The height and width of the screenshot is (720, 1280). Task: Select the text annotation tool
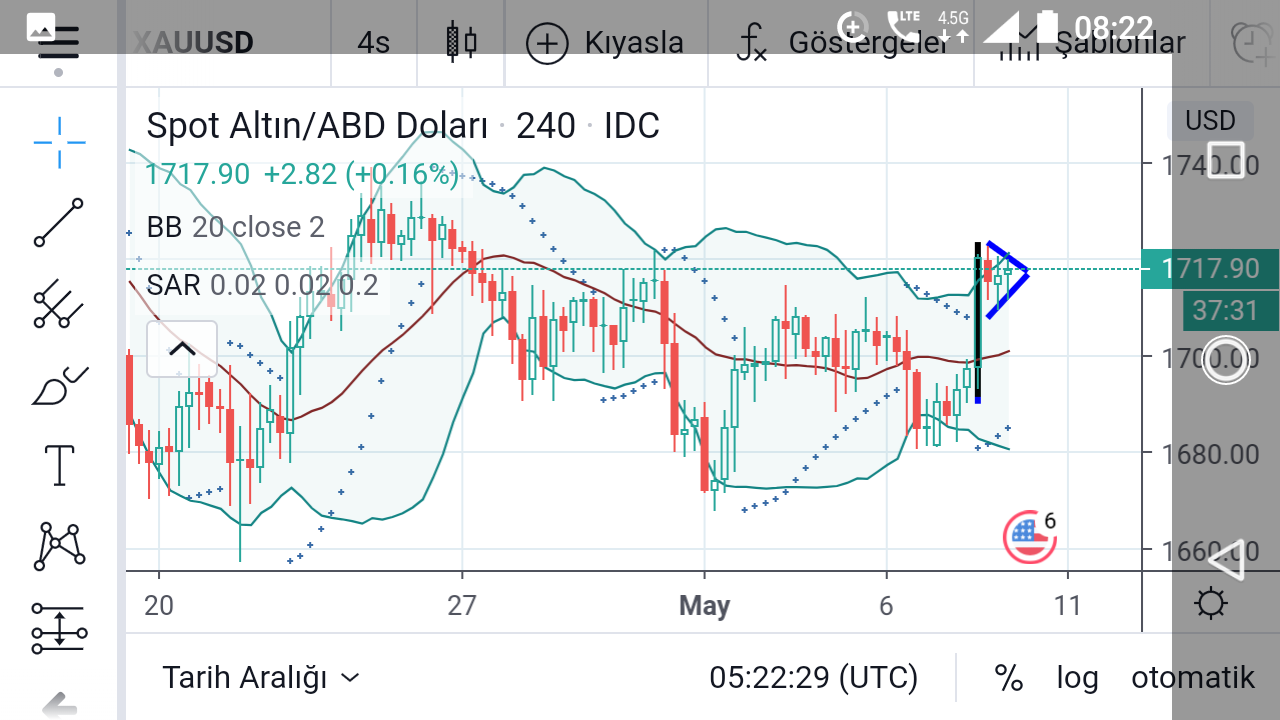point(59,465)
